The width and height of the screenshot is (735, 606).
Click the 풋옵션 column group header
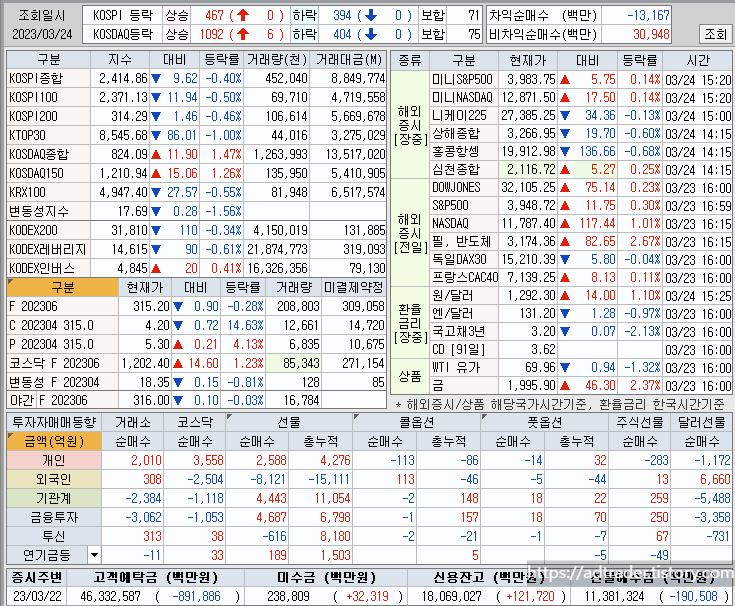[545, 423]
